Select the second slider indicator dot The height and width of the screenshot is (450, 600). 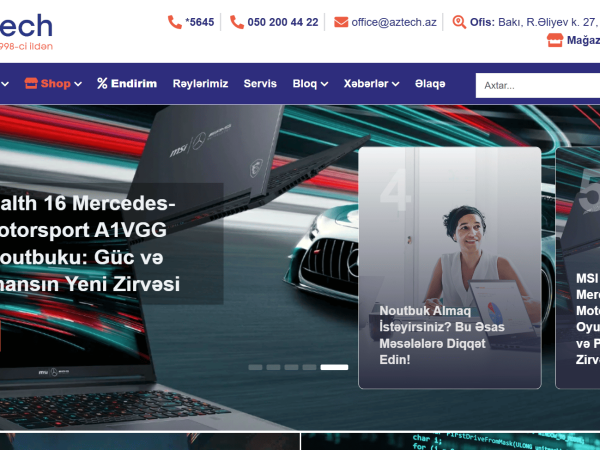(273, 367)
